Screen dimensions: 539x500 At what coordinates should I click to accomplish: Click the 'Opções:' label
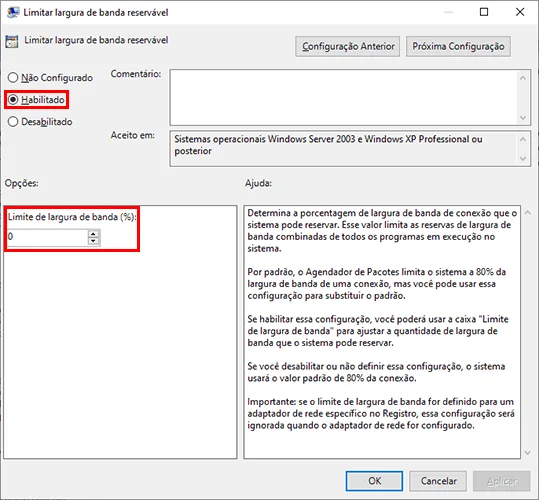[x=21, y=183]
